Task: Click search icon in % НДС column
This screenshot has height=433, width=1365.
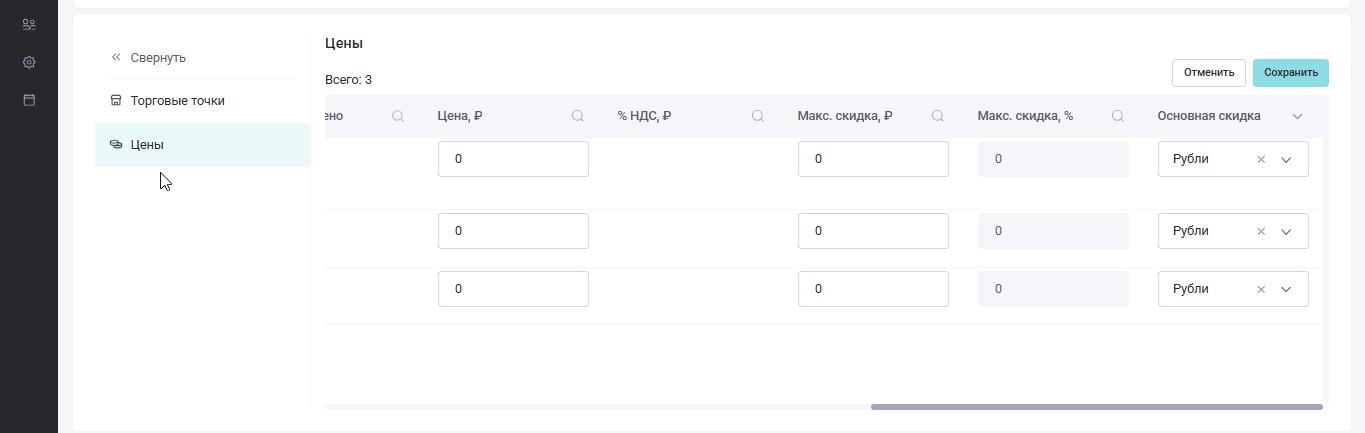Action: (758, 116)
